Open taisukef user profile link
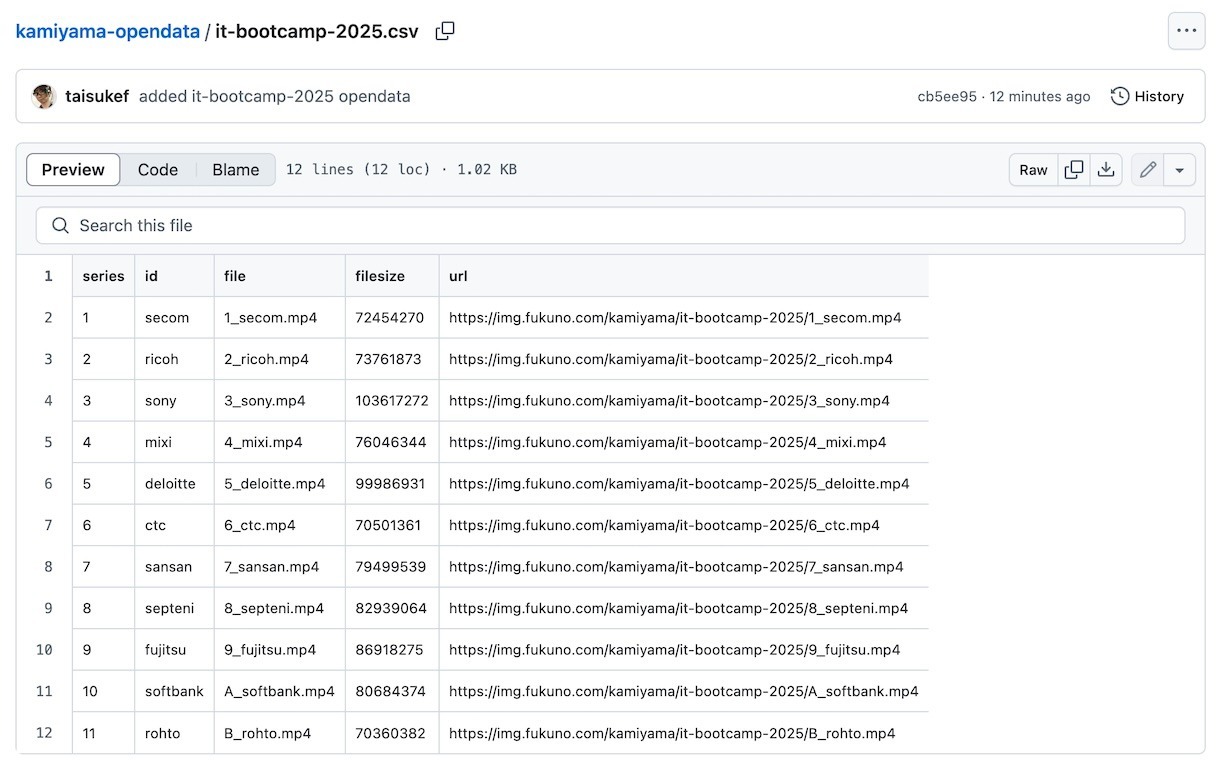 click(97, 96)
